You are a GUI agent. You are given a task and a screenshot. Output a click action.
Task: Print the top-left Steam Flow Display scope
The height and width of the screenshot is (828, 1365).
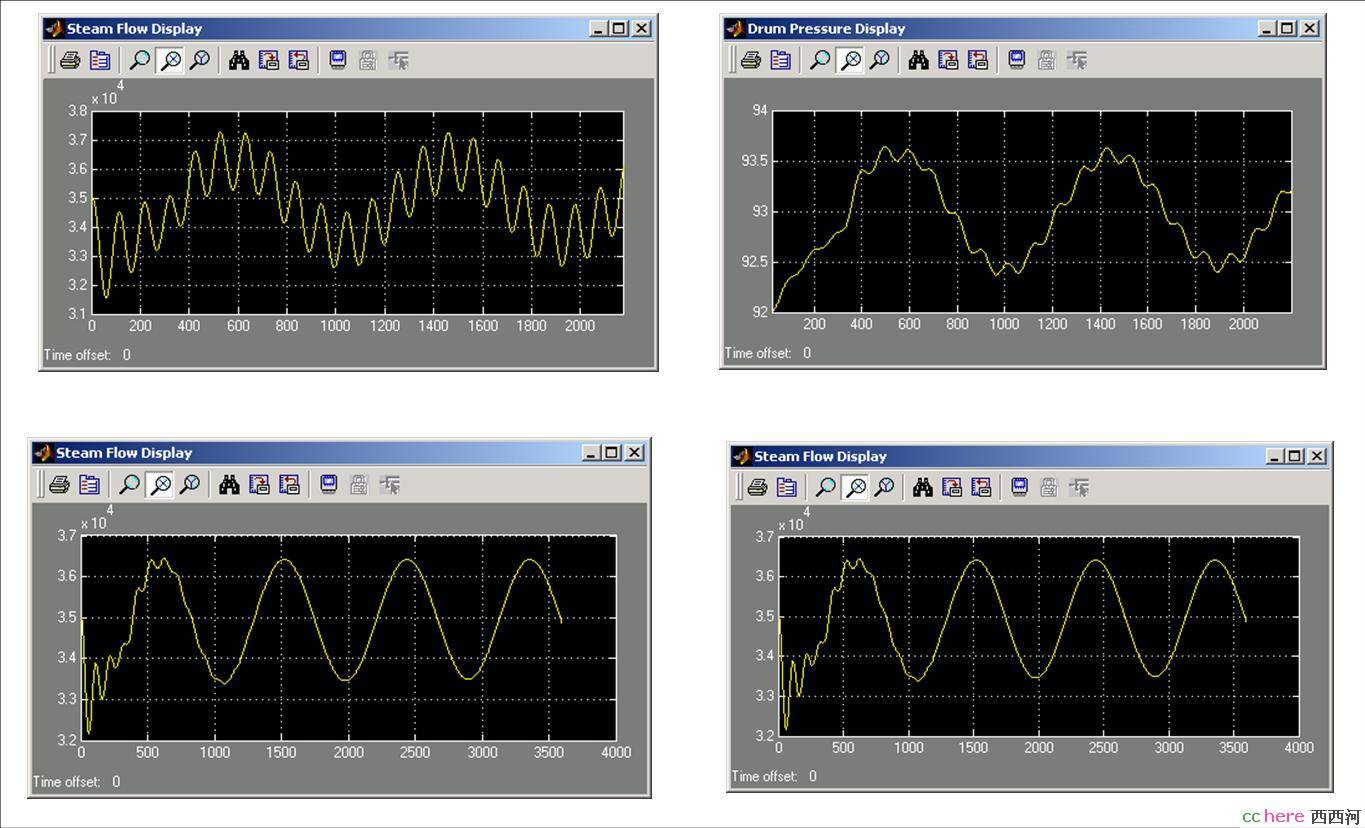point(70,60)
